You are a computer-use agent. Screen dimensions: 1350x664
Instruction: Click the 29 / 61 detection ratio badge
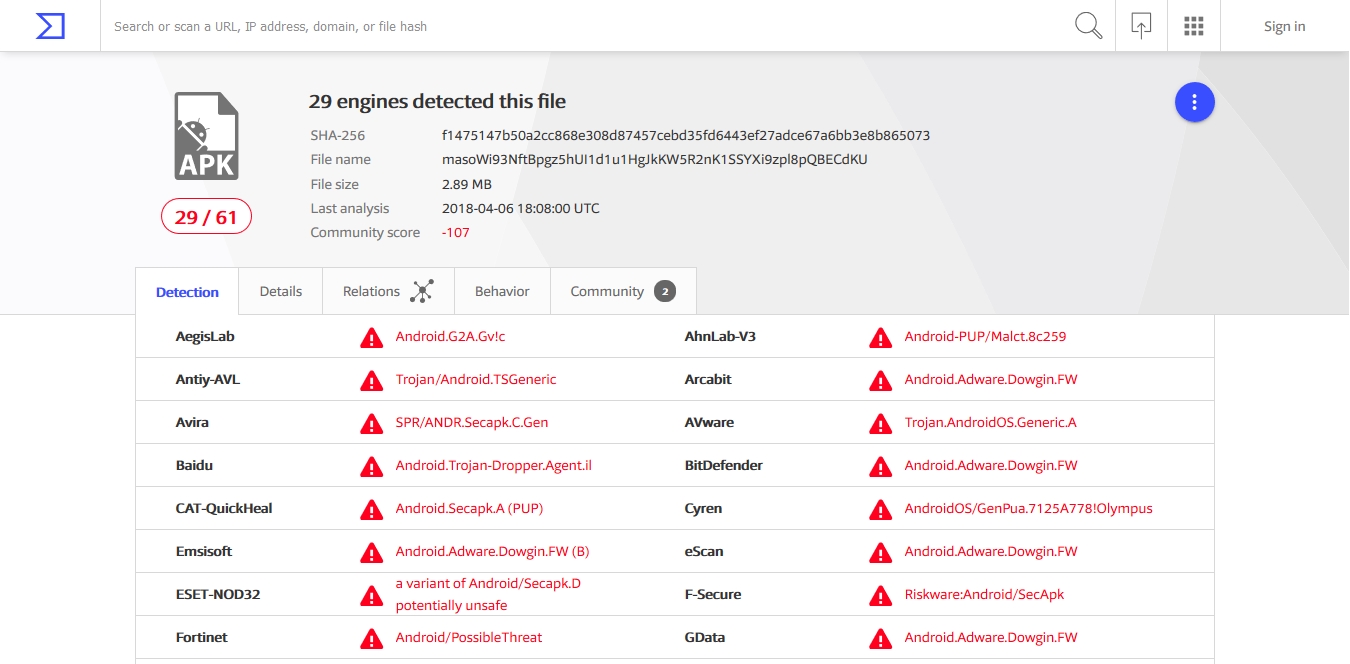pyautogui.click(x=206, y=217)
